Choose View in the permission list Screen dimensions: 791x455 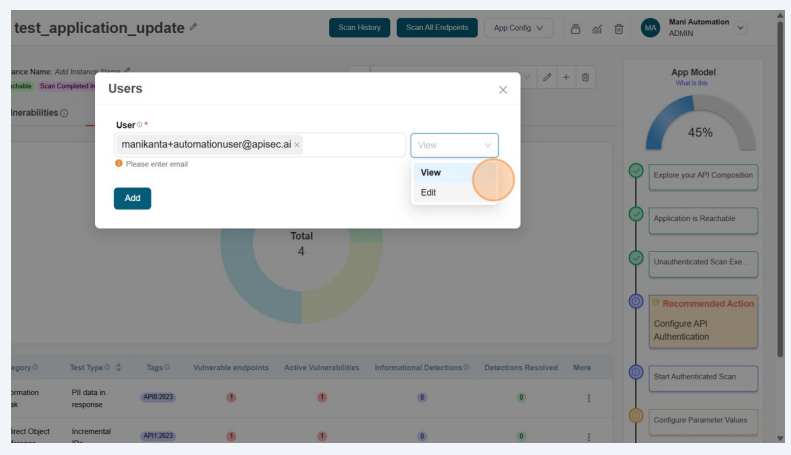431,172
